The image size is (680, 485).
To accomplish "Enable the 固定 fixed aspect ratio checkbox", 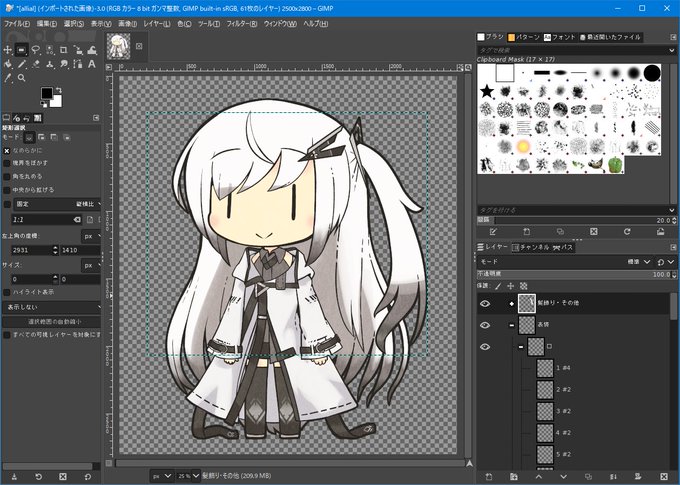I will coord(7,204).
